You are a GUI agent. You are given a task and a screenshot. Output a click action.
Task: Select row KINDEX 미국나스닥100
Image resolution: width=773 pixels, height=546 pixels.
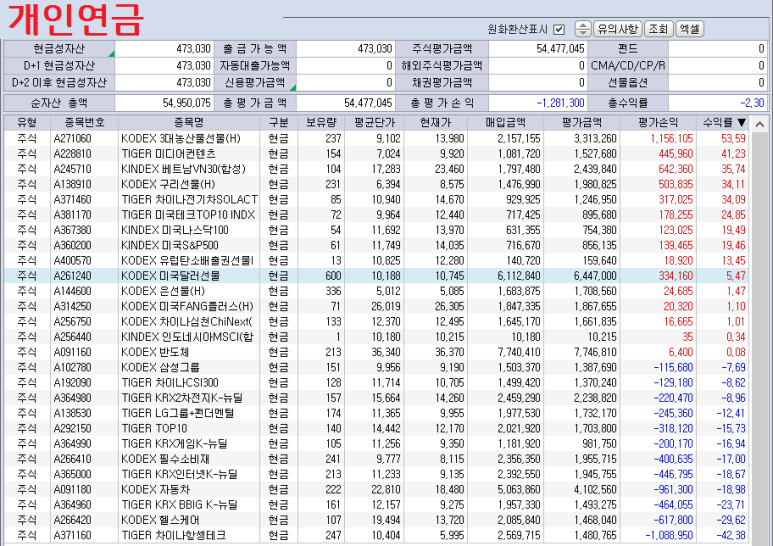click(377, 230)
